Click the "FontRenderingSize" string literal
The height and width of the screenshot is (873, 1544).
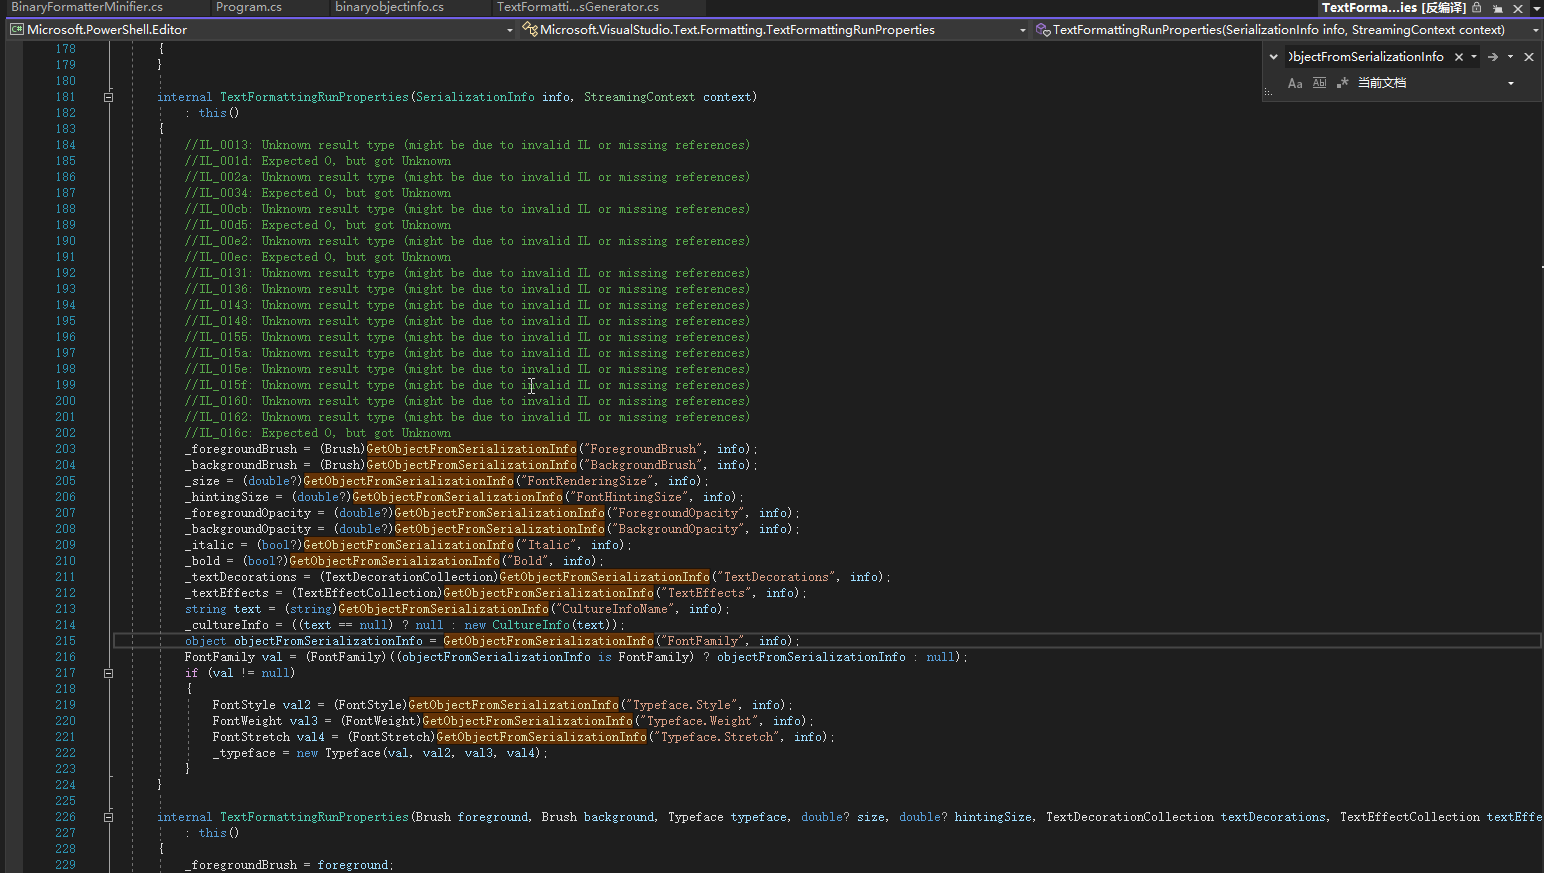coord(588,481)
